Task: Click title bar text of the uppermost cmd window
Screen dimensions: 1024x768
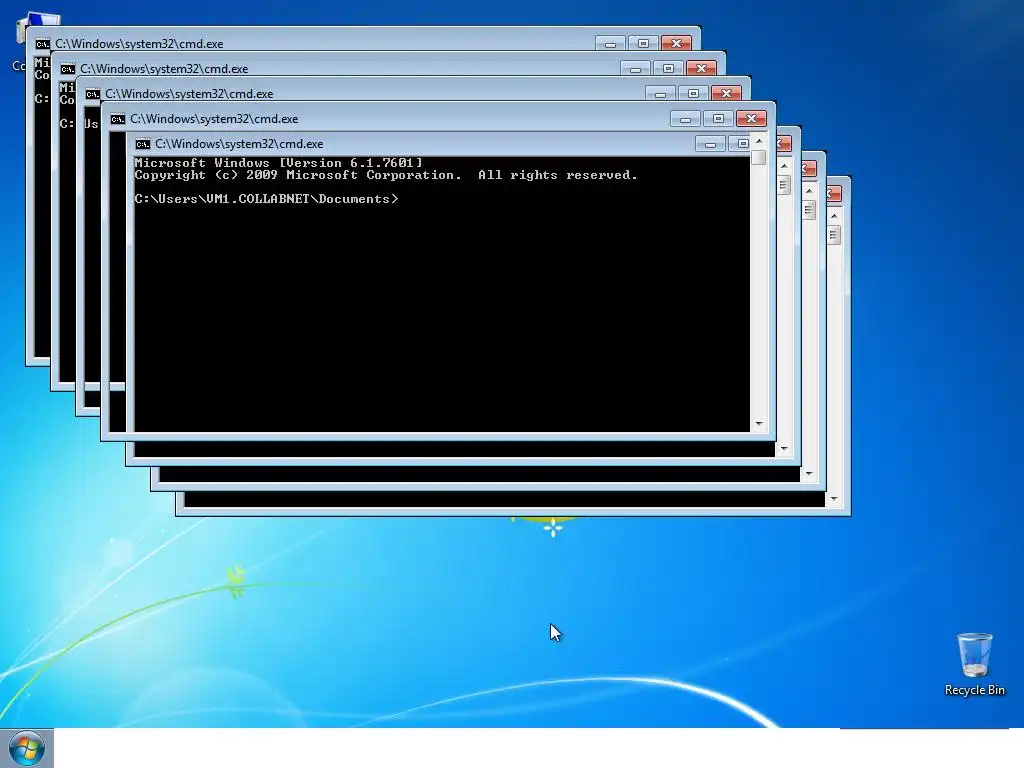Action: point(139,44)
